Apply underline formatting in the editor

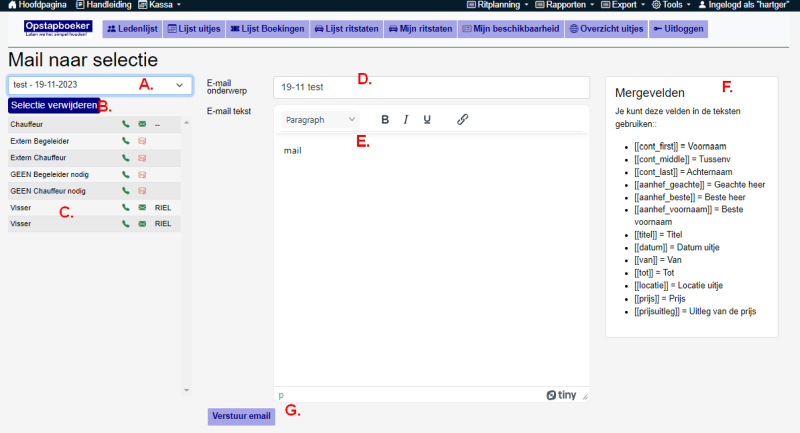pyautogui.click(x=427, y=119)
